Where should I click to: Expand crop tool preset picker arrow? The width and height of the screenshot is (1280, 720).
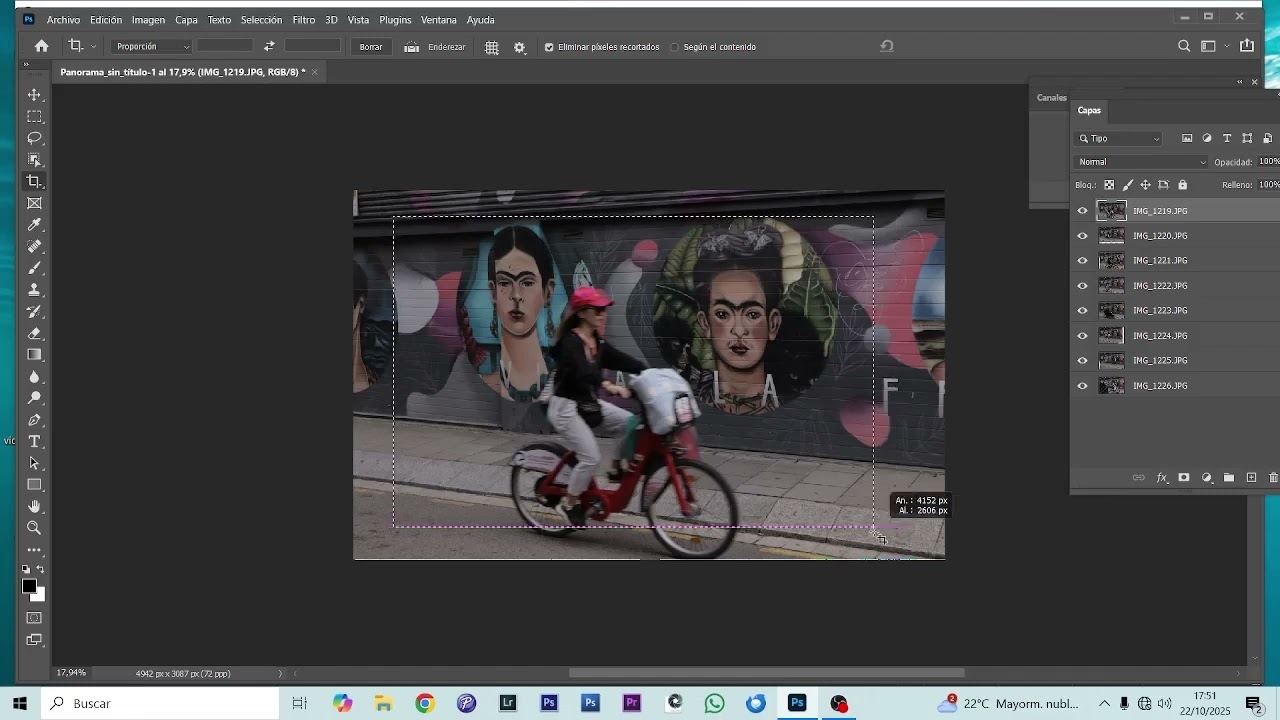(94, 46)
